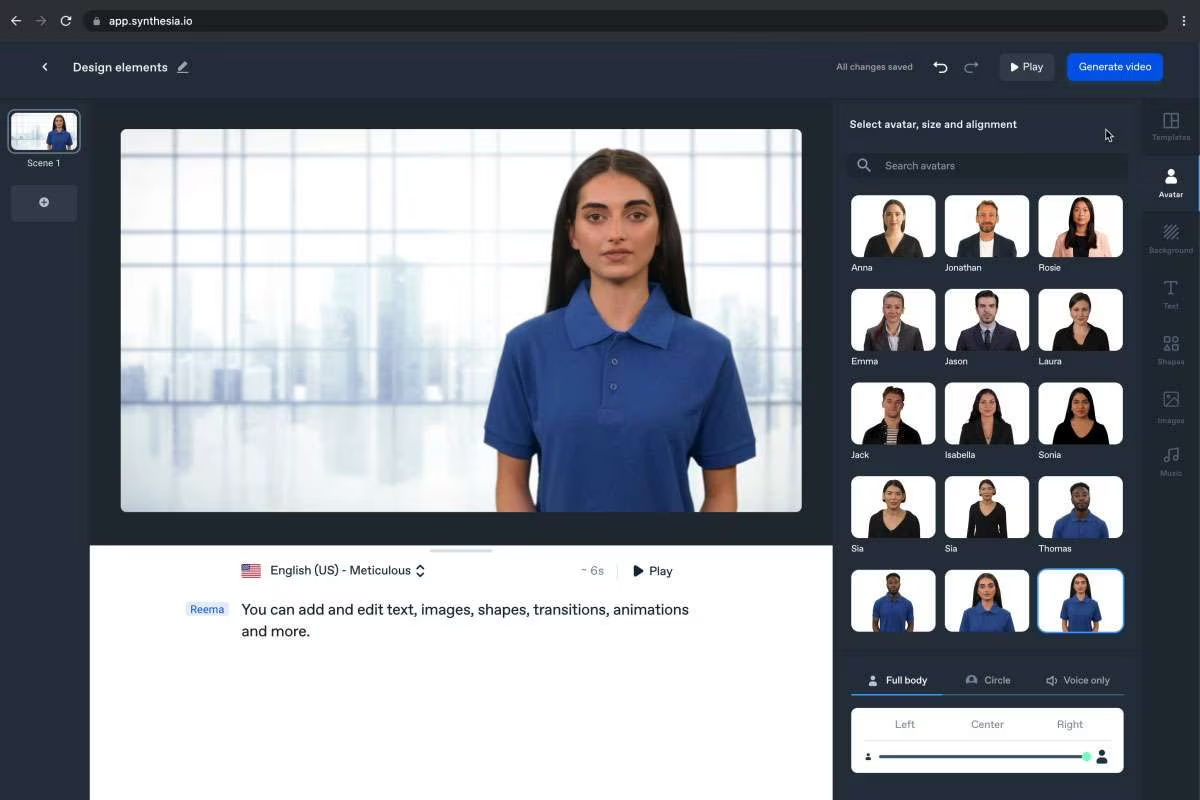The height and width of the screenshot is (800, 1200).
Task: Align the avatar Left
Action: pos(905,724)
